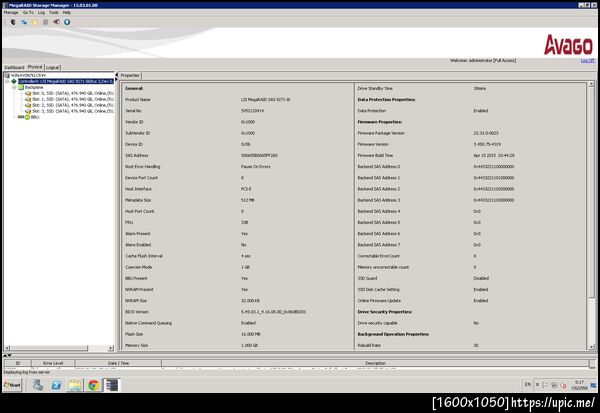Open Server Manager from the taskbar

pyautogui.click(x=38, y=385)
